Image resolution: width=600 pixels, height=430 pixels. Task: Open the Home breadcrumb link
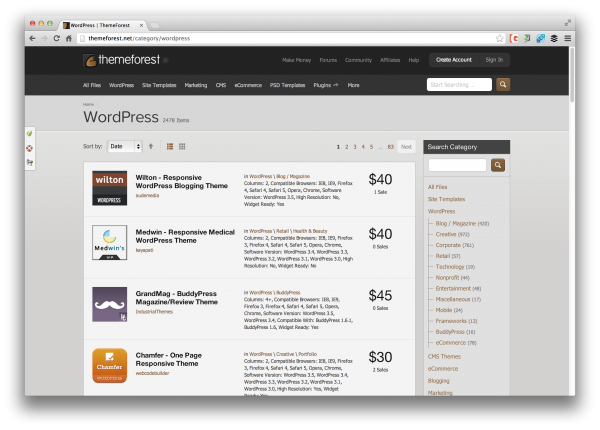coord(88,104)
